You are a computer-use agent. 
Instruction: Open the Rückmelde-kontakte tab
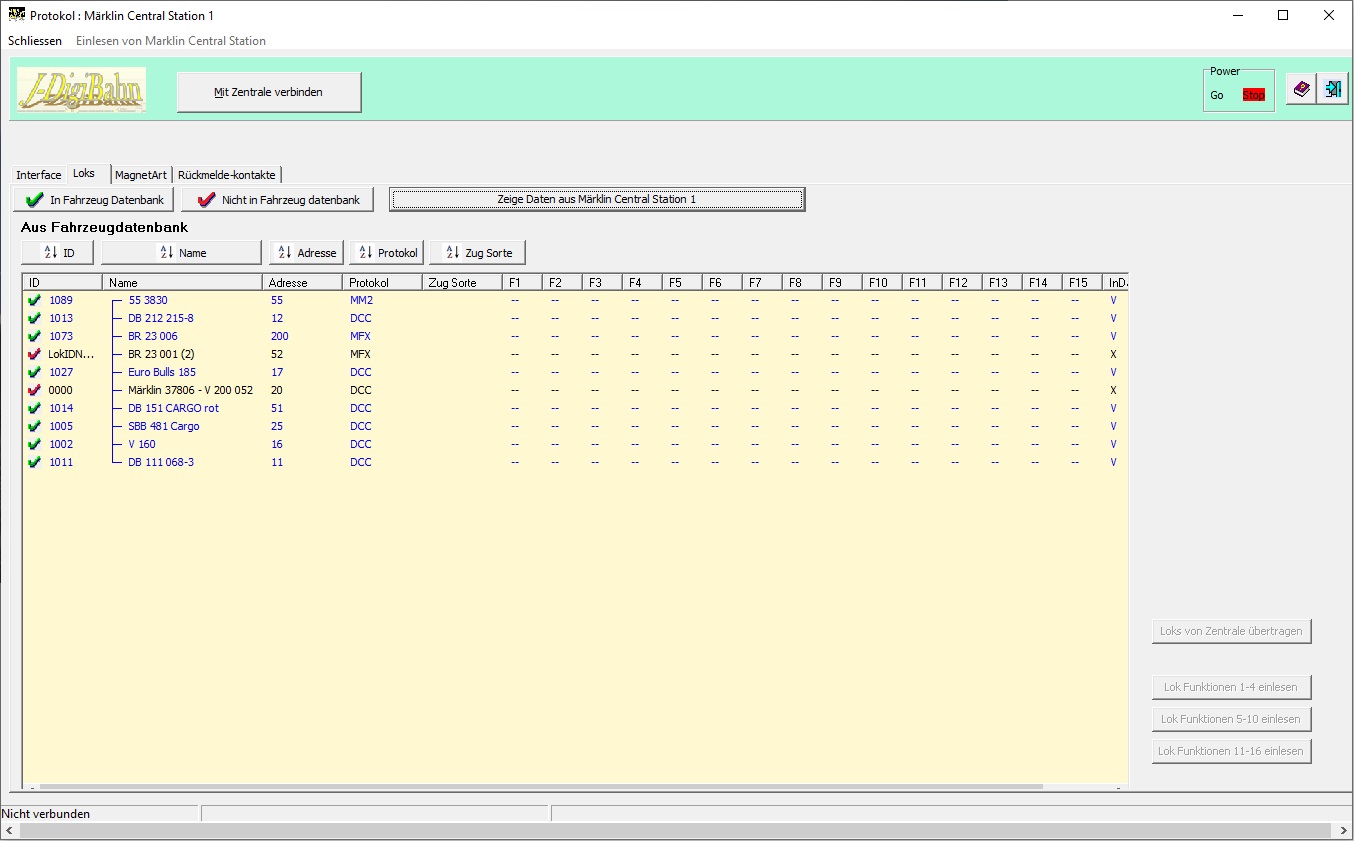pyautogui.click(x=227, y=175)
